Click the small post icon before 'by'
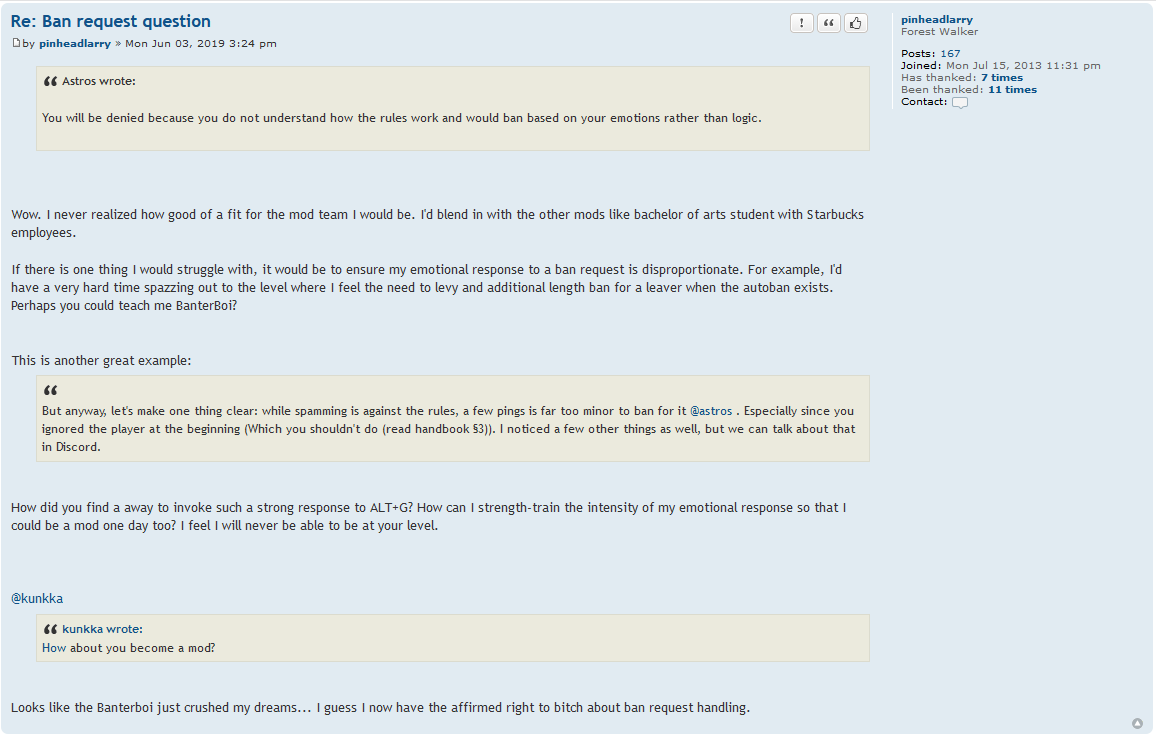This screenshot has width=1156, height=735. (x=15, y=43)
